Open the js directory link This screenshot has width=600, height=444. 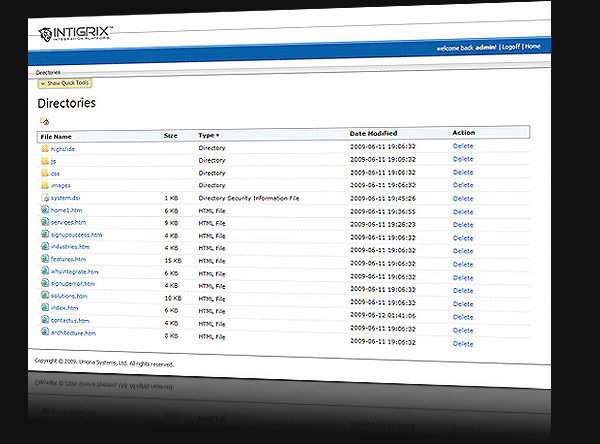tap(53, 161)
